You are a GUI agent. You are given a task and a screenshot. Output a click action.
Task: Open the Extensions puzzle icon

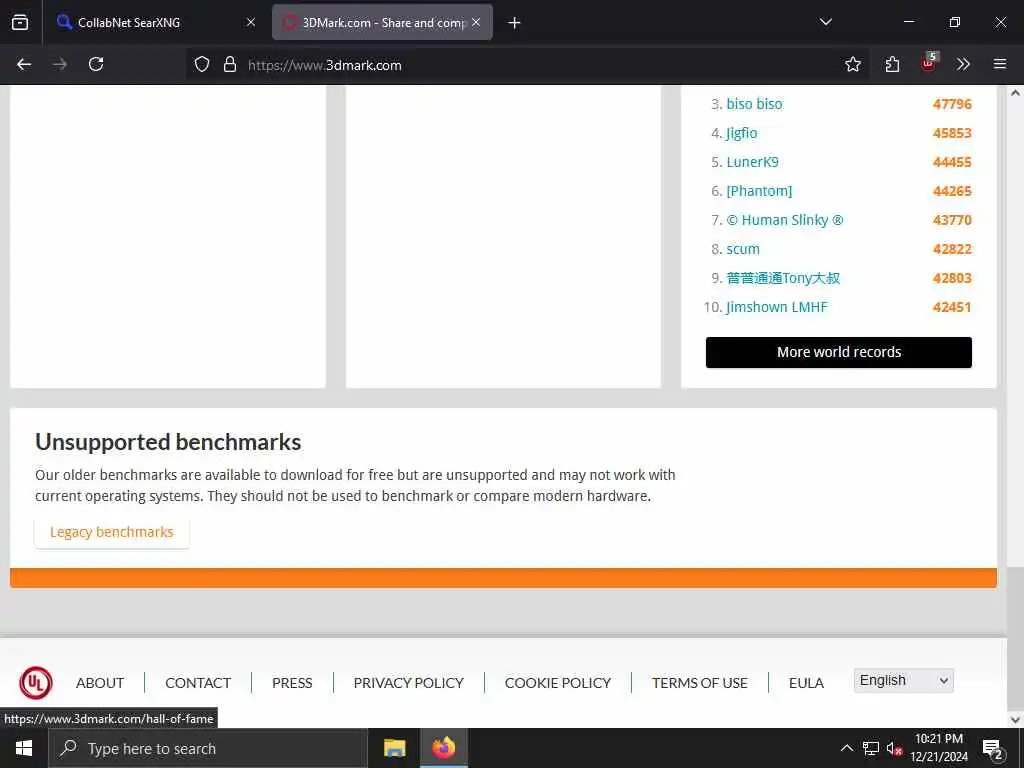pyautogui.click(x=892, y=64)
